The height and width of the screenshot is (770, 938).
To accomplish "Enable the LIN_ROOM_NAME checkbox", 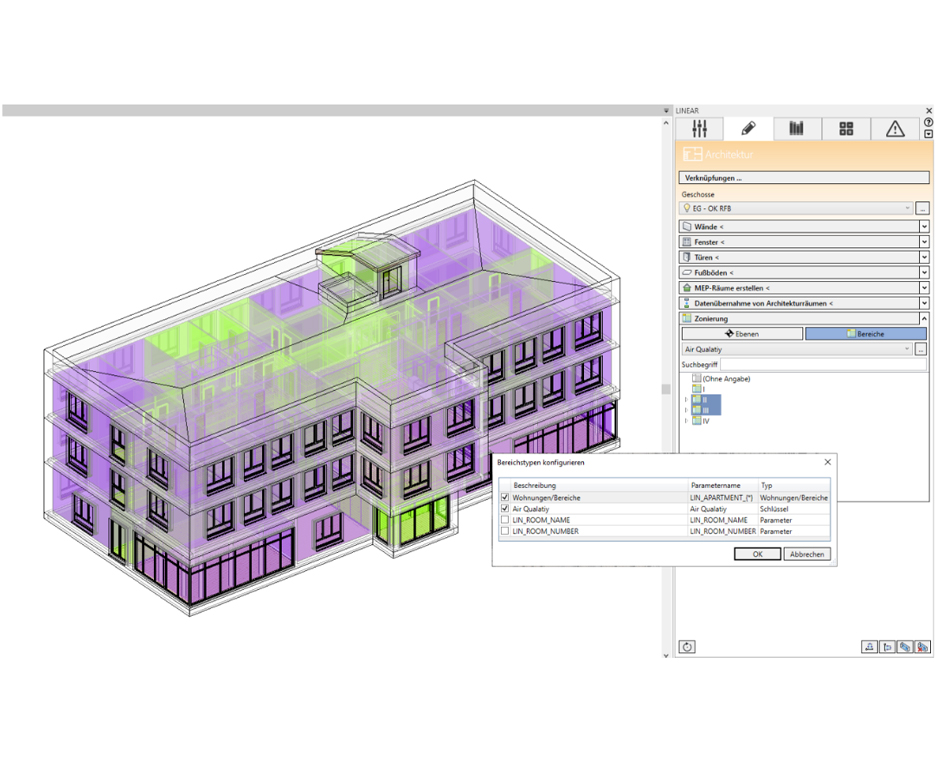I will pyautogui.click(x=505, y=520).
